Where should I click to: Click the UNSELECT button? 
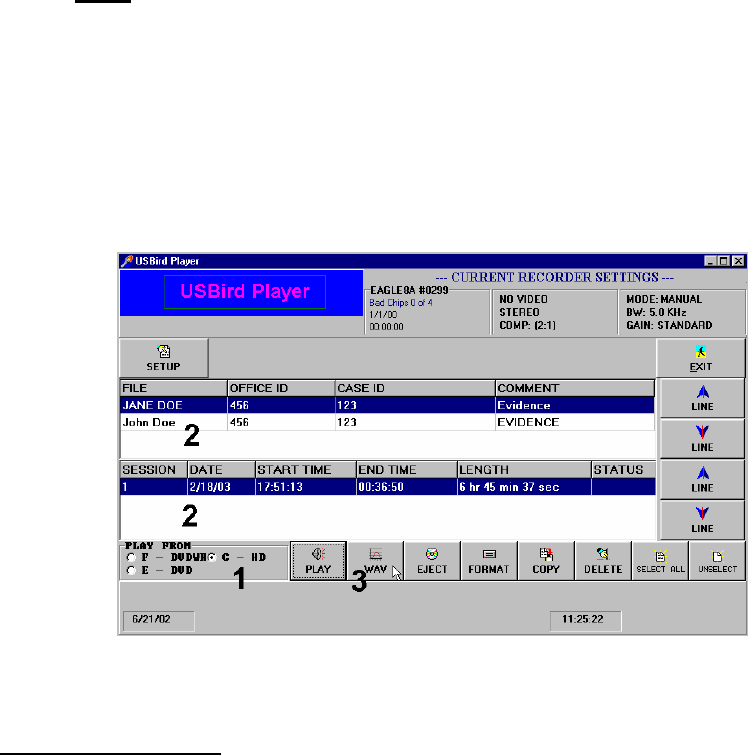pyautogui.click(x=717, y=561)
